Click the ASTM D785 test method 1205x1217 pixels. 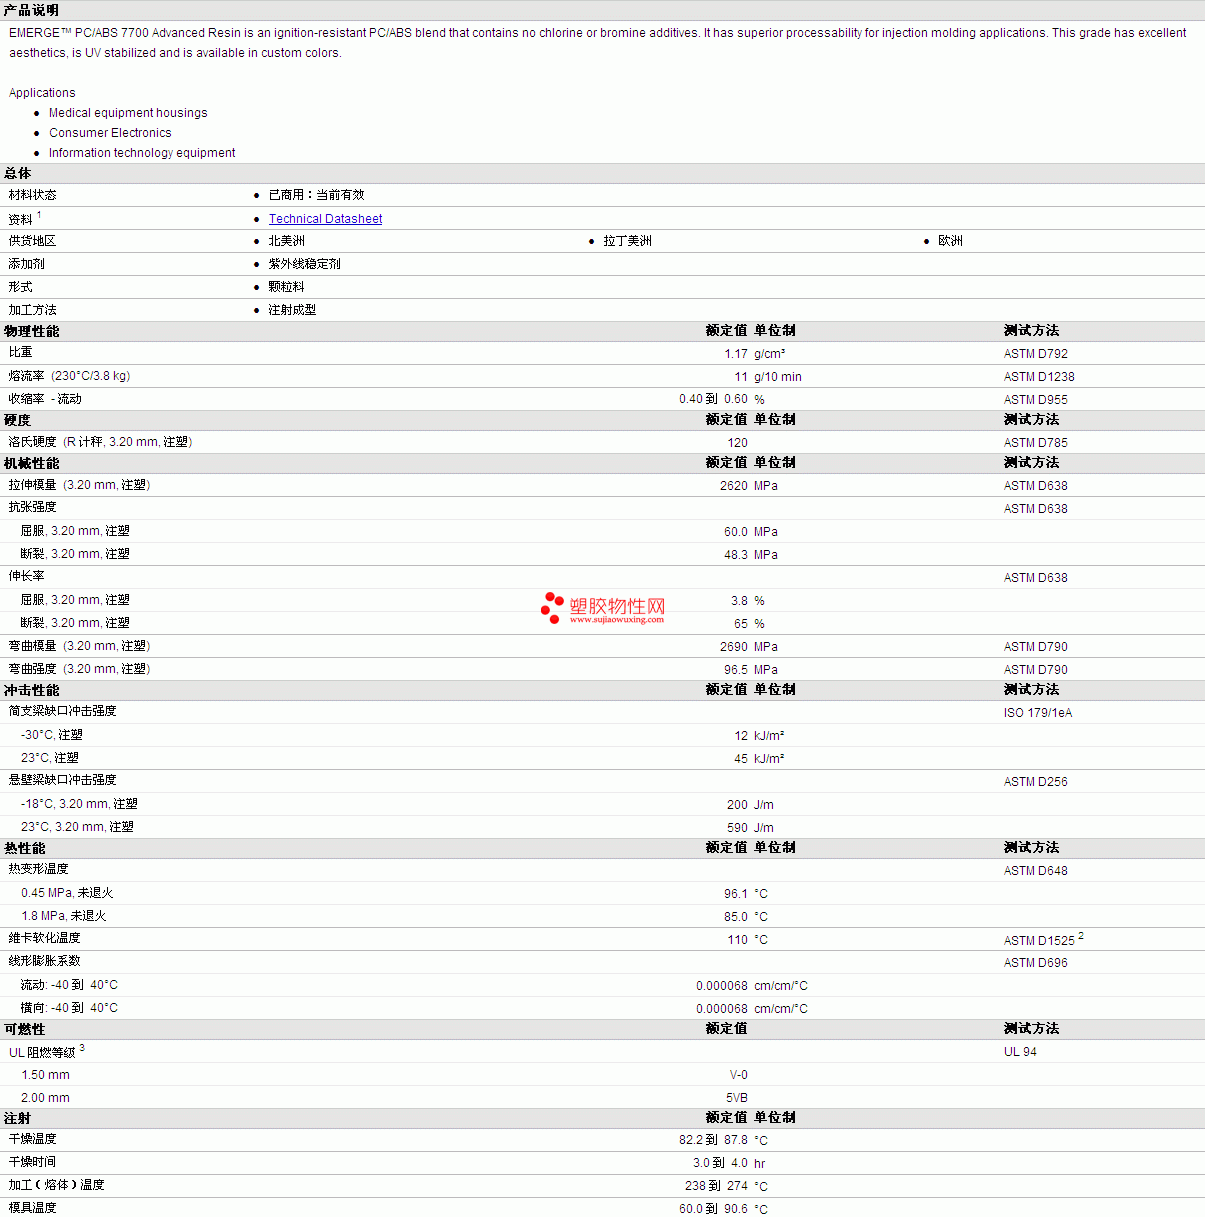[1035, 443]
